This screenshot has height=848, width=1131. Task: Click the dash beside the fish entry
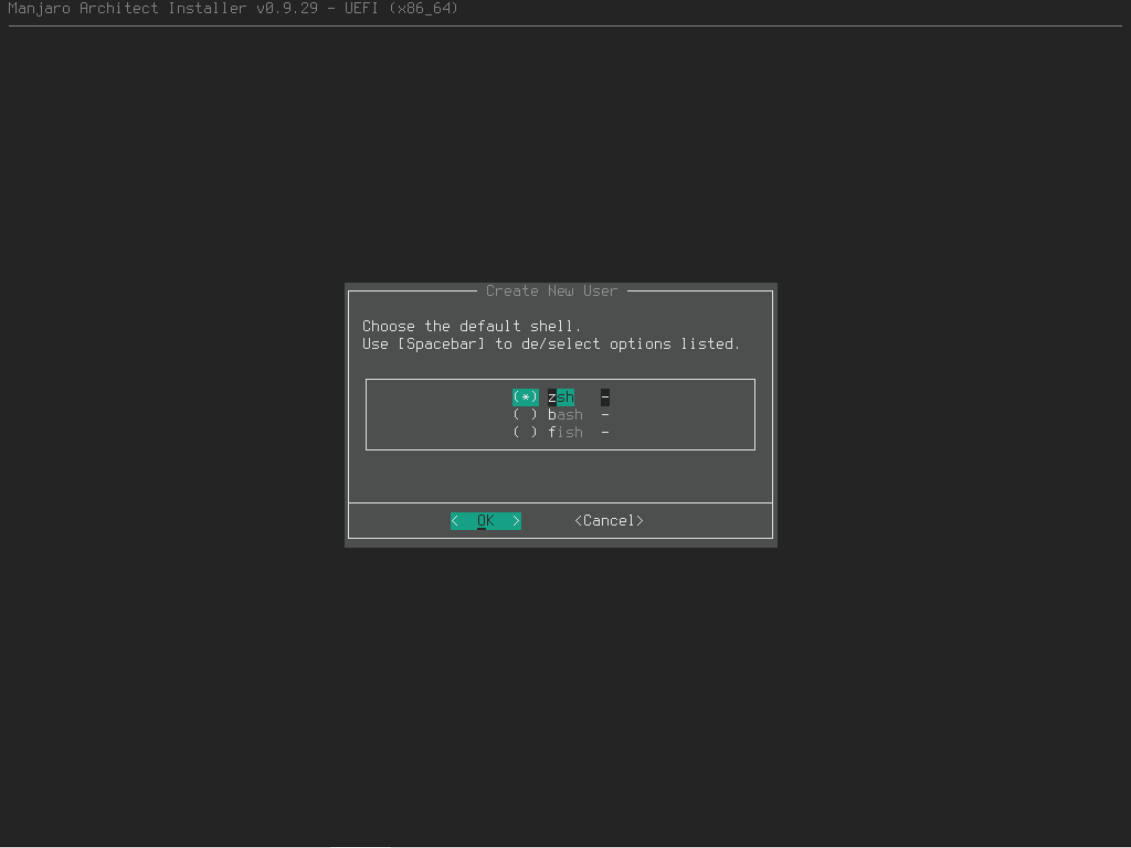click(x=605, y=432)
